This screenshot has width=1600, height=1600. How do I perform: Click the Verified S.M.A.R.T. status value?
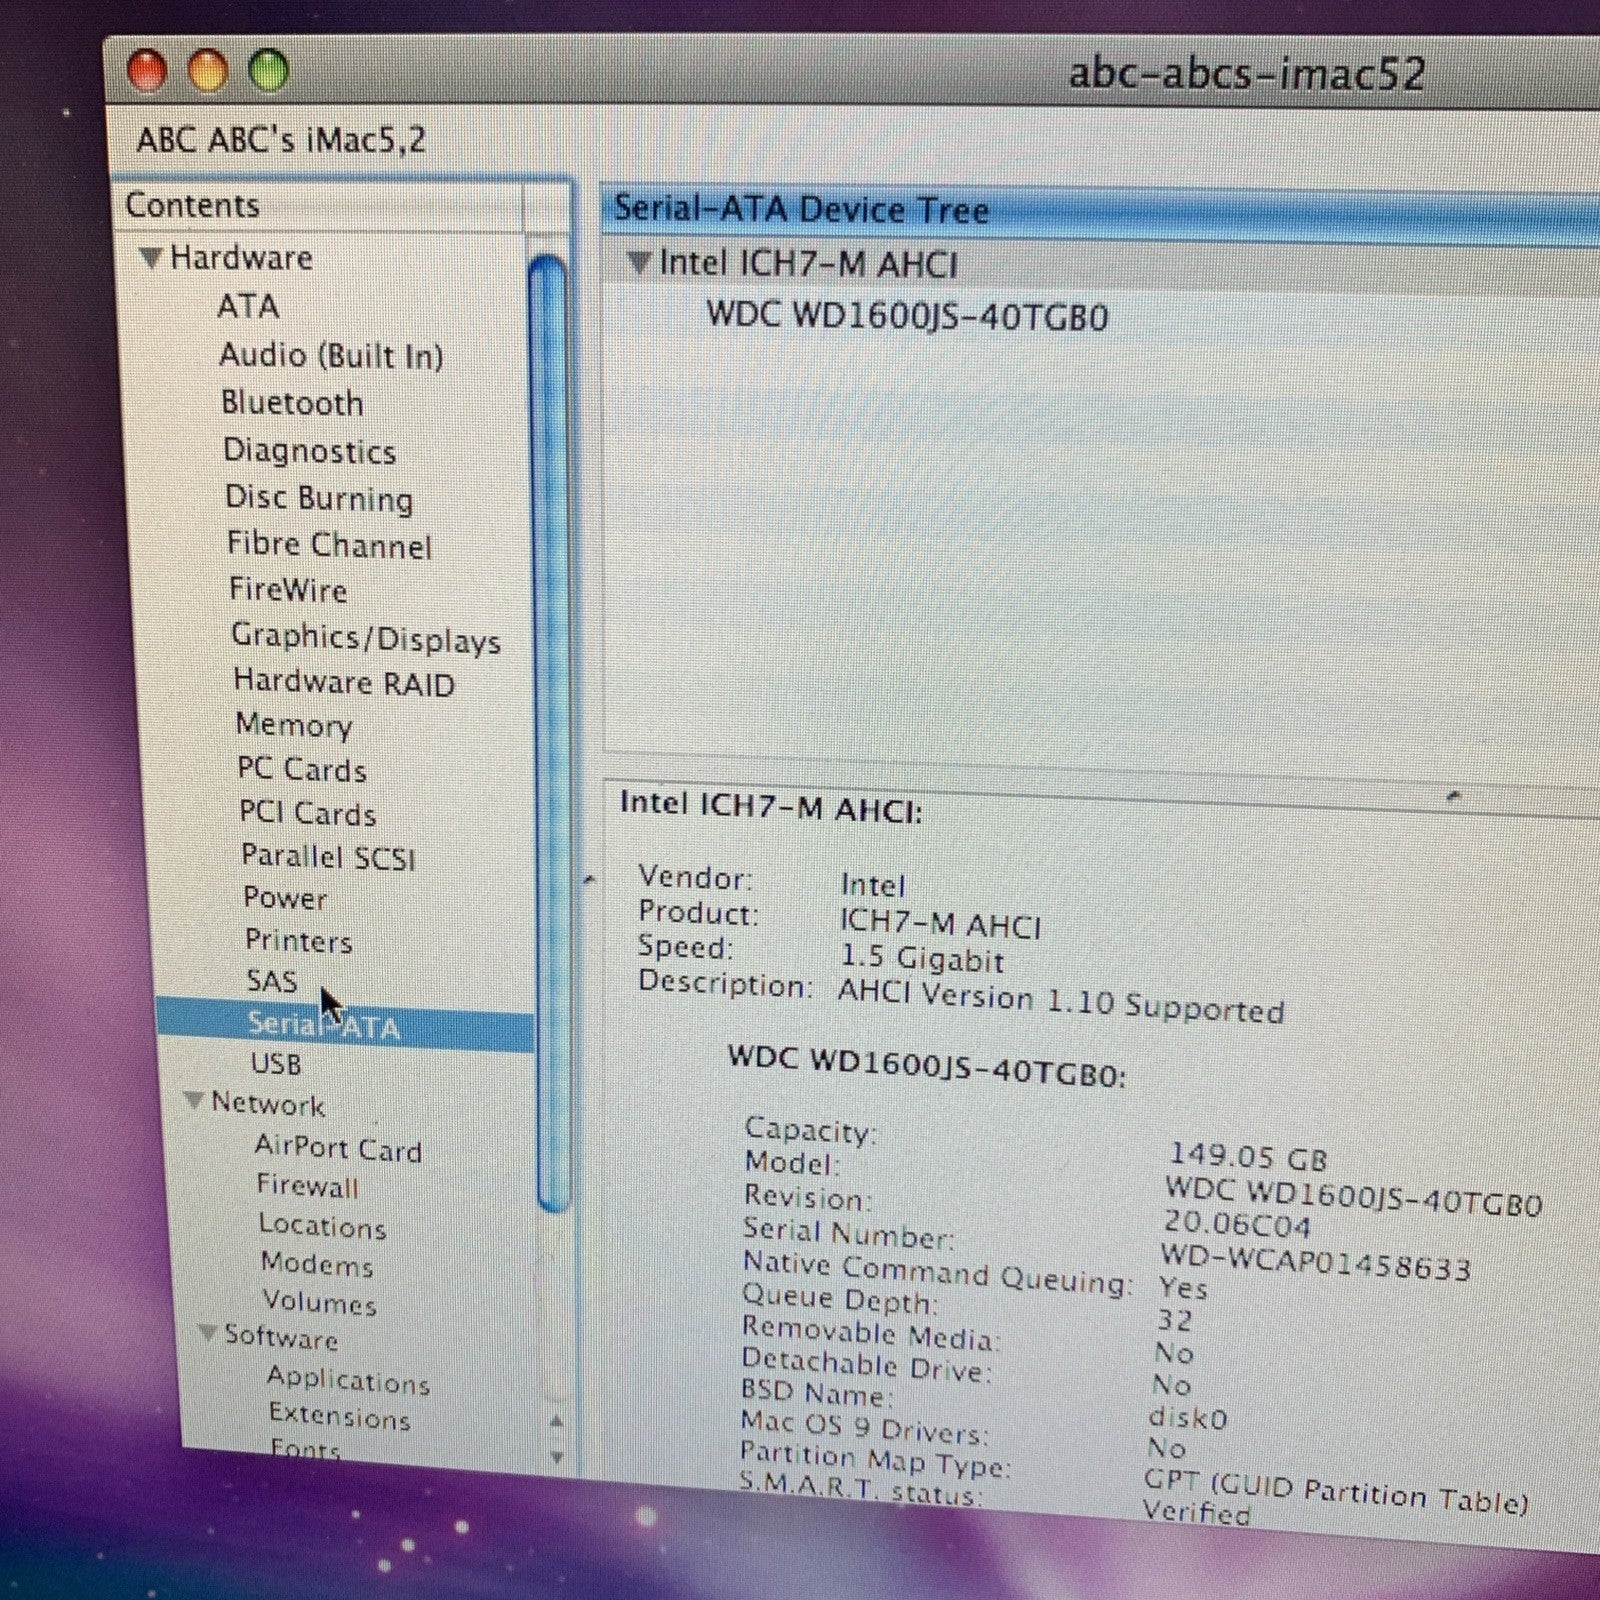click(x=1196, y=1511)
